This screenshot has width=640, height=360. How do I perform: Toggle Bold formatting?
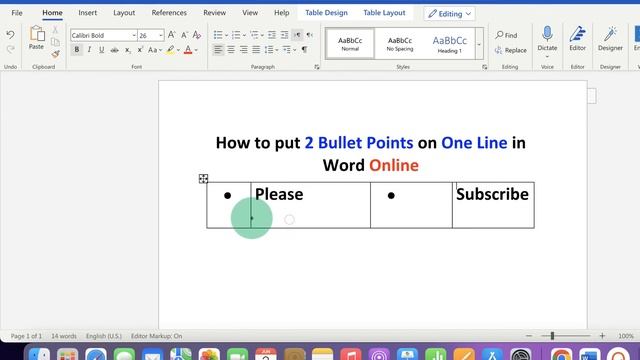pos(76,50)
